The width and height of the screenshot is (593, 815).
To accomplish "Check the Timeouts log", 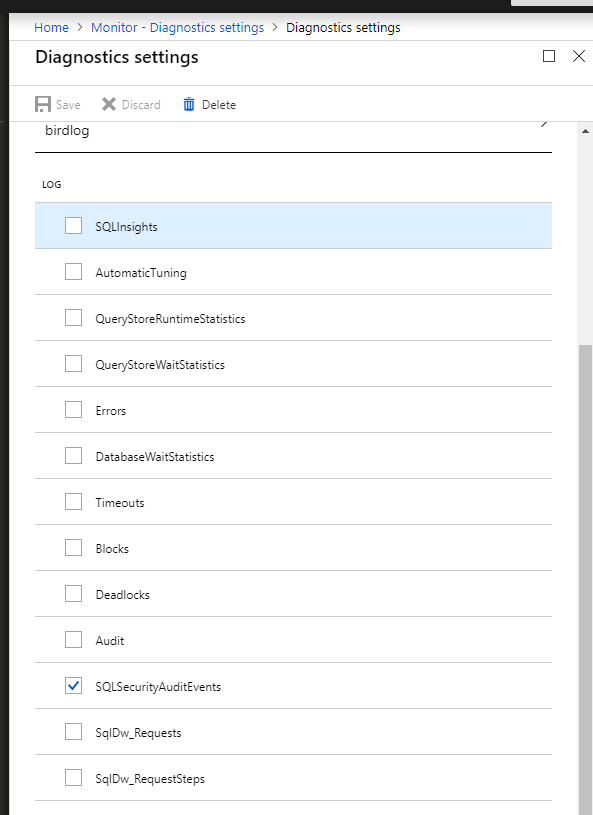I will pyautogui.click(x=73, y=501).
